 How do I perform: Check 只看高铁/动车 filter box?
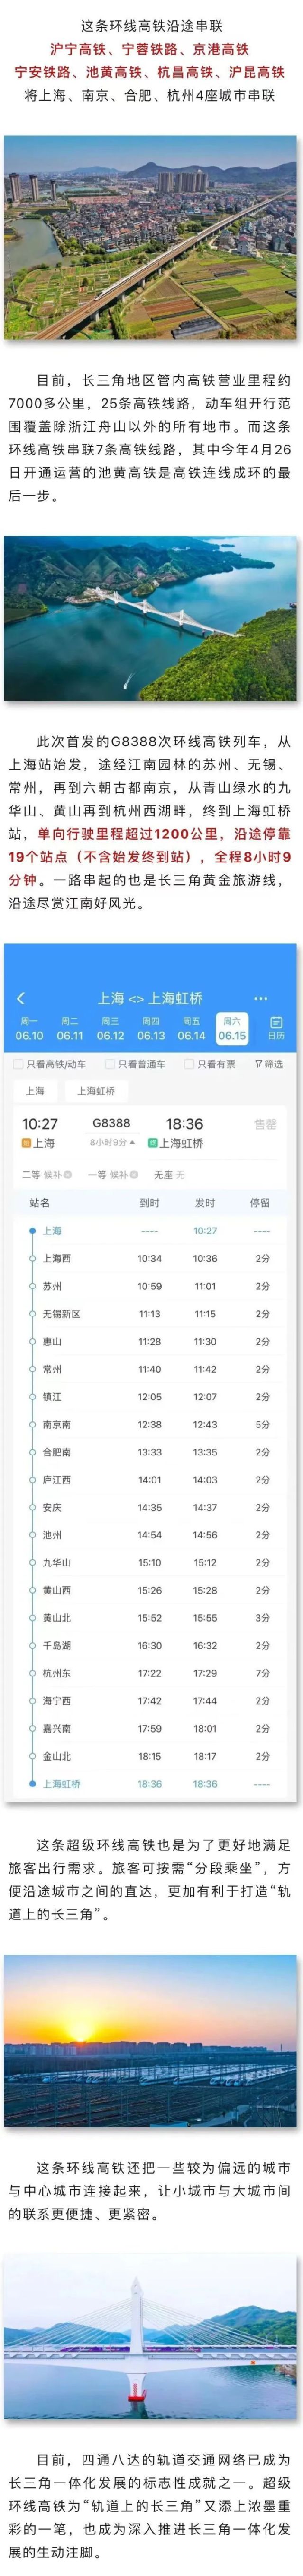coord(18,1064)
